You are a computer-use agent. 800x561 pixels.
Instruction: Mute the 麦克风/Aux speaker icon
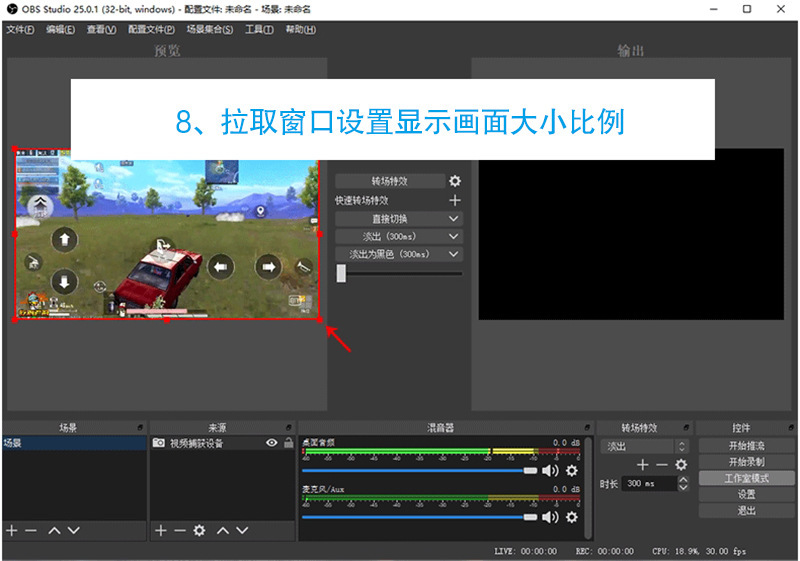[x=549, y=517]
